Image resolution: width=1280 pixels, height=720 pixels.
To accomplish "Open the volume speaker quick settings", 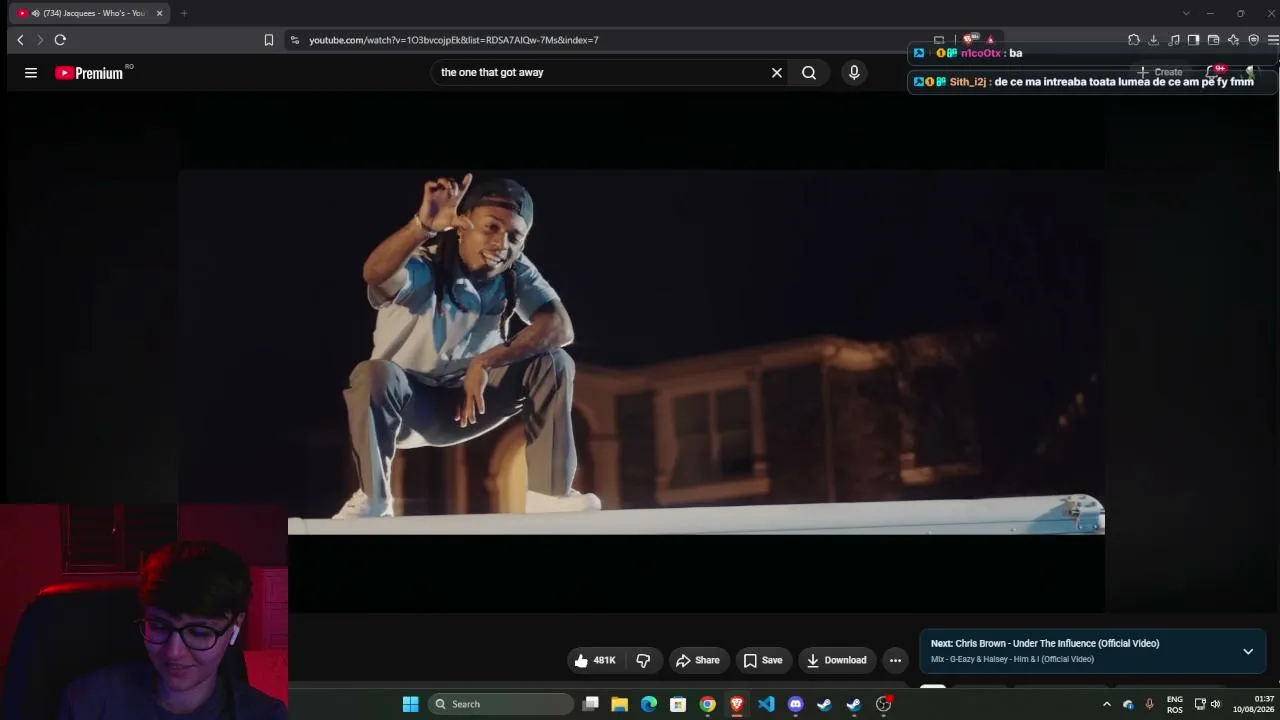I will click(x=1216, y=704).
